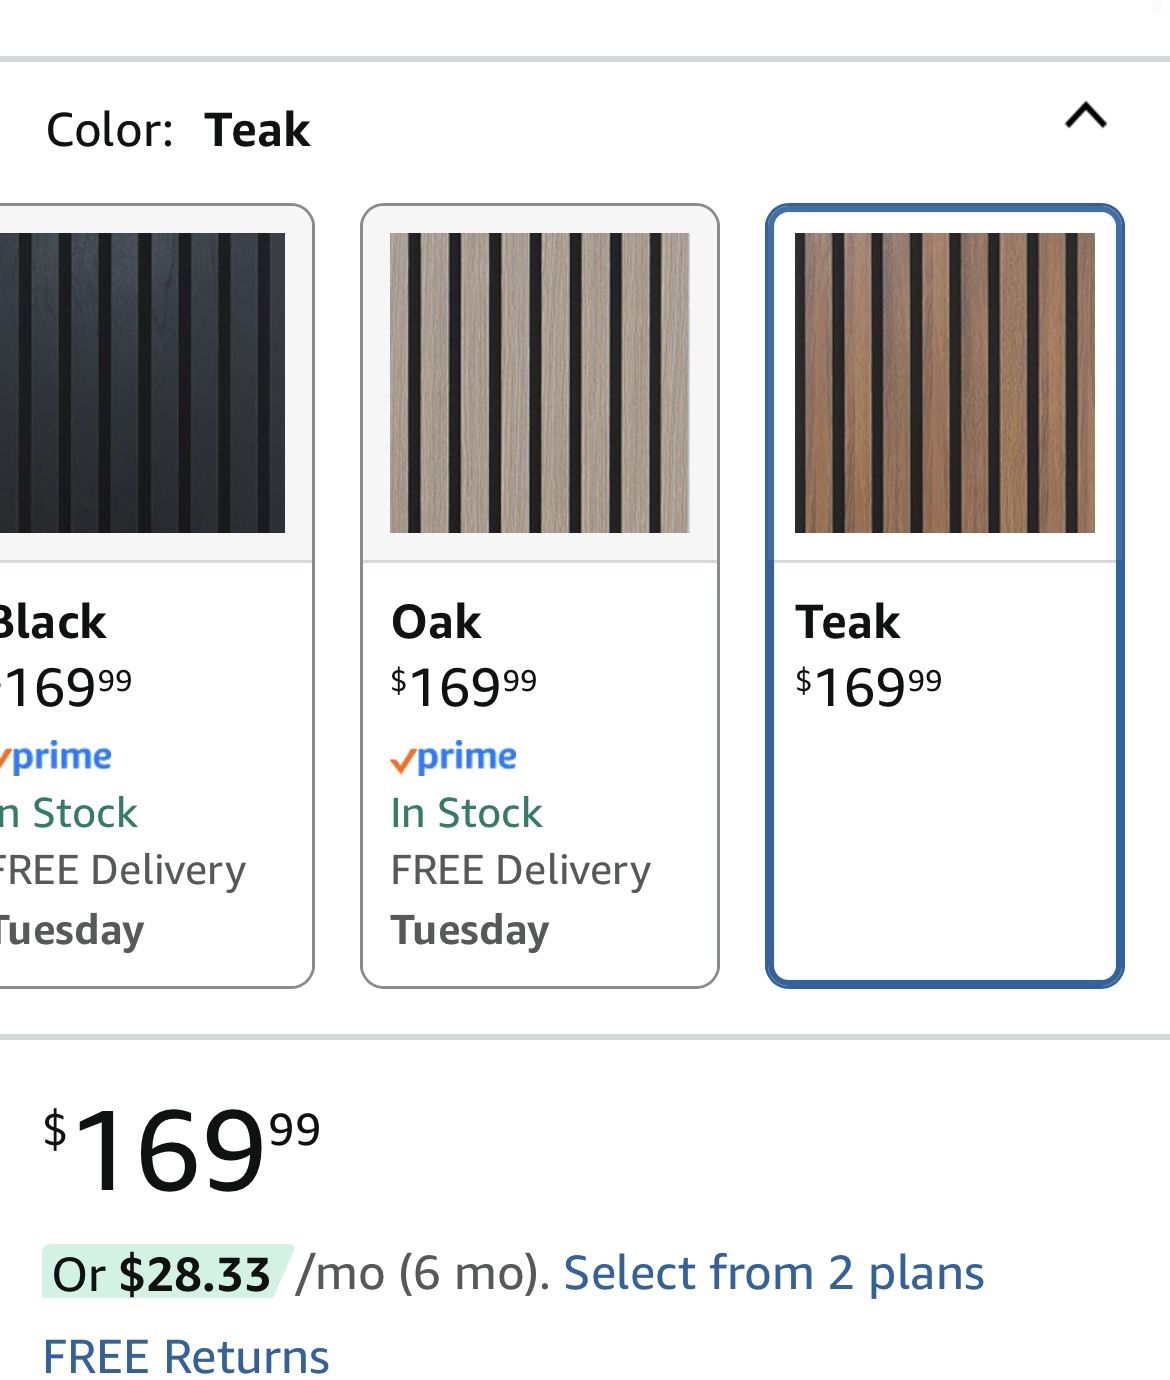Open the FREE Returns link

pyautogui.click(x=186, y=1356)
